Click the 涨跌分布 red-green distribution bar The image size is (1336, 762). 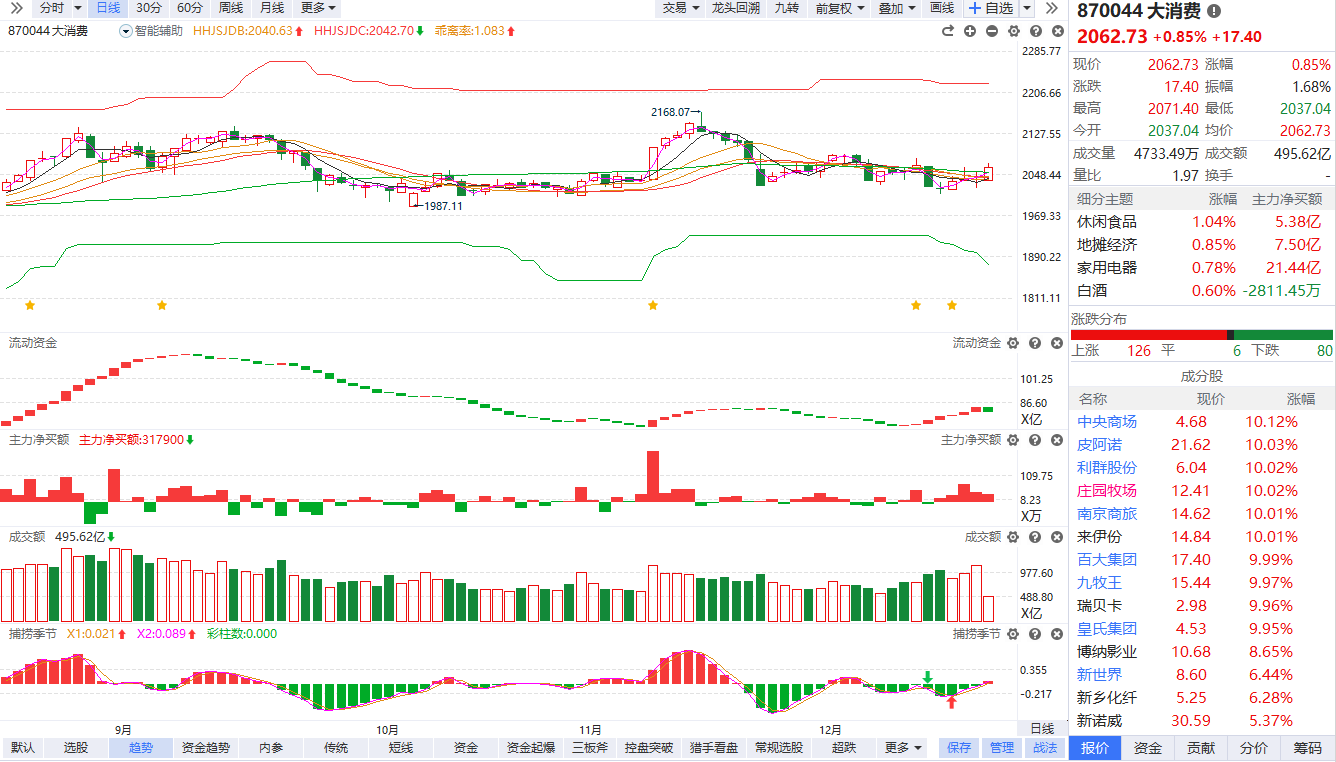click(x=1201, y=335)
